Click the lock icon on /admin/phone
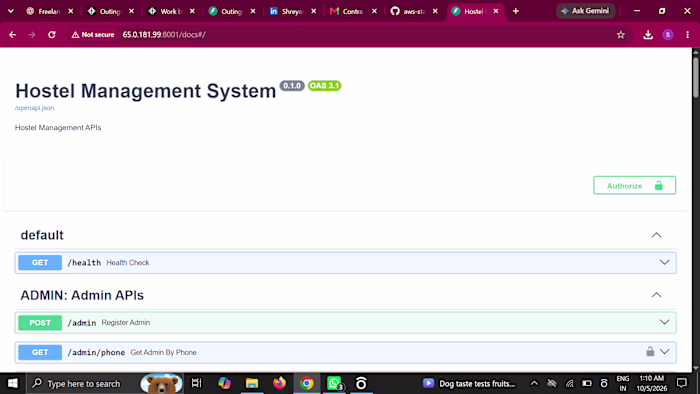The height and width of the screenshot is (394, 700). coord(650,352)
